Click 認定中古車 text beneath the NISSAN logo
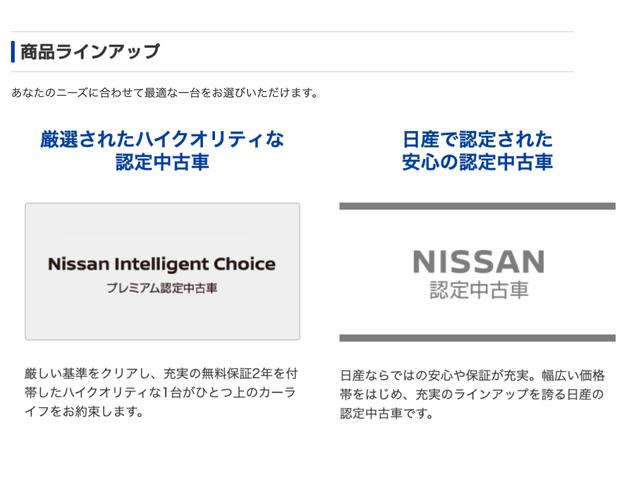 click(478, 291)
